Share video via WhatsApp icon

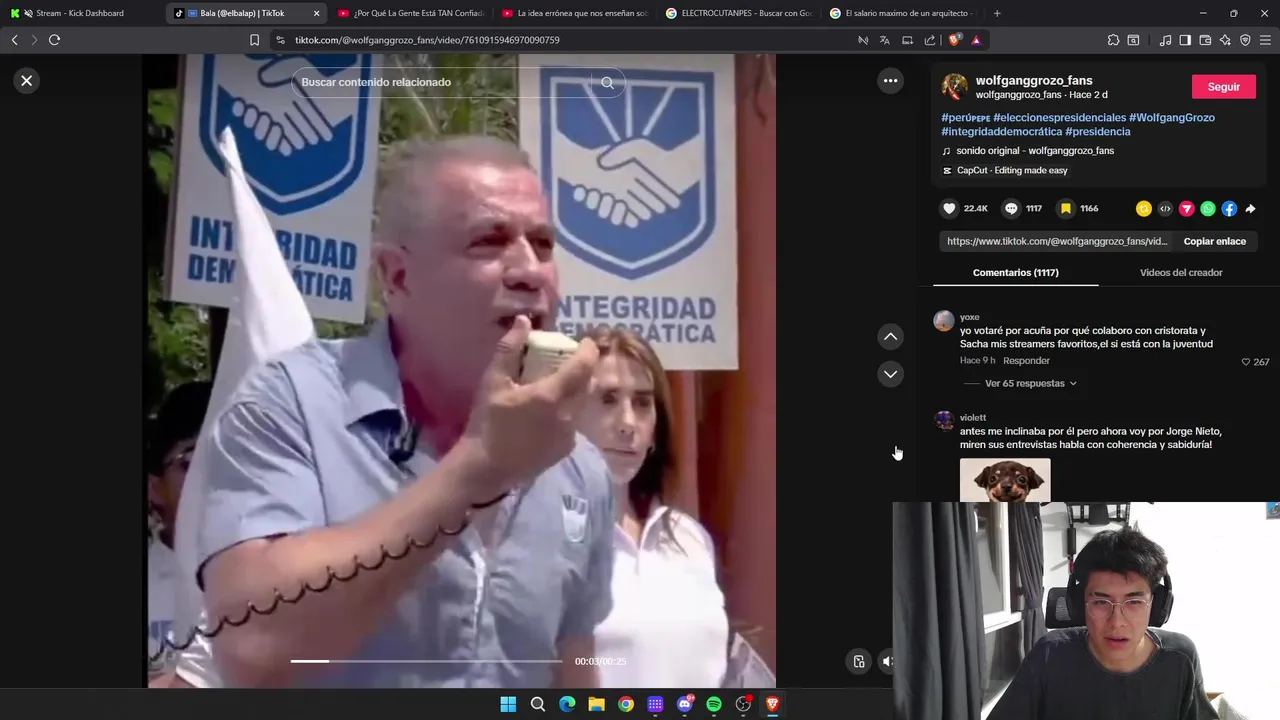[1208, 209]
